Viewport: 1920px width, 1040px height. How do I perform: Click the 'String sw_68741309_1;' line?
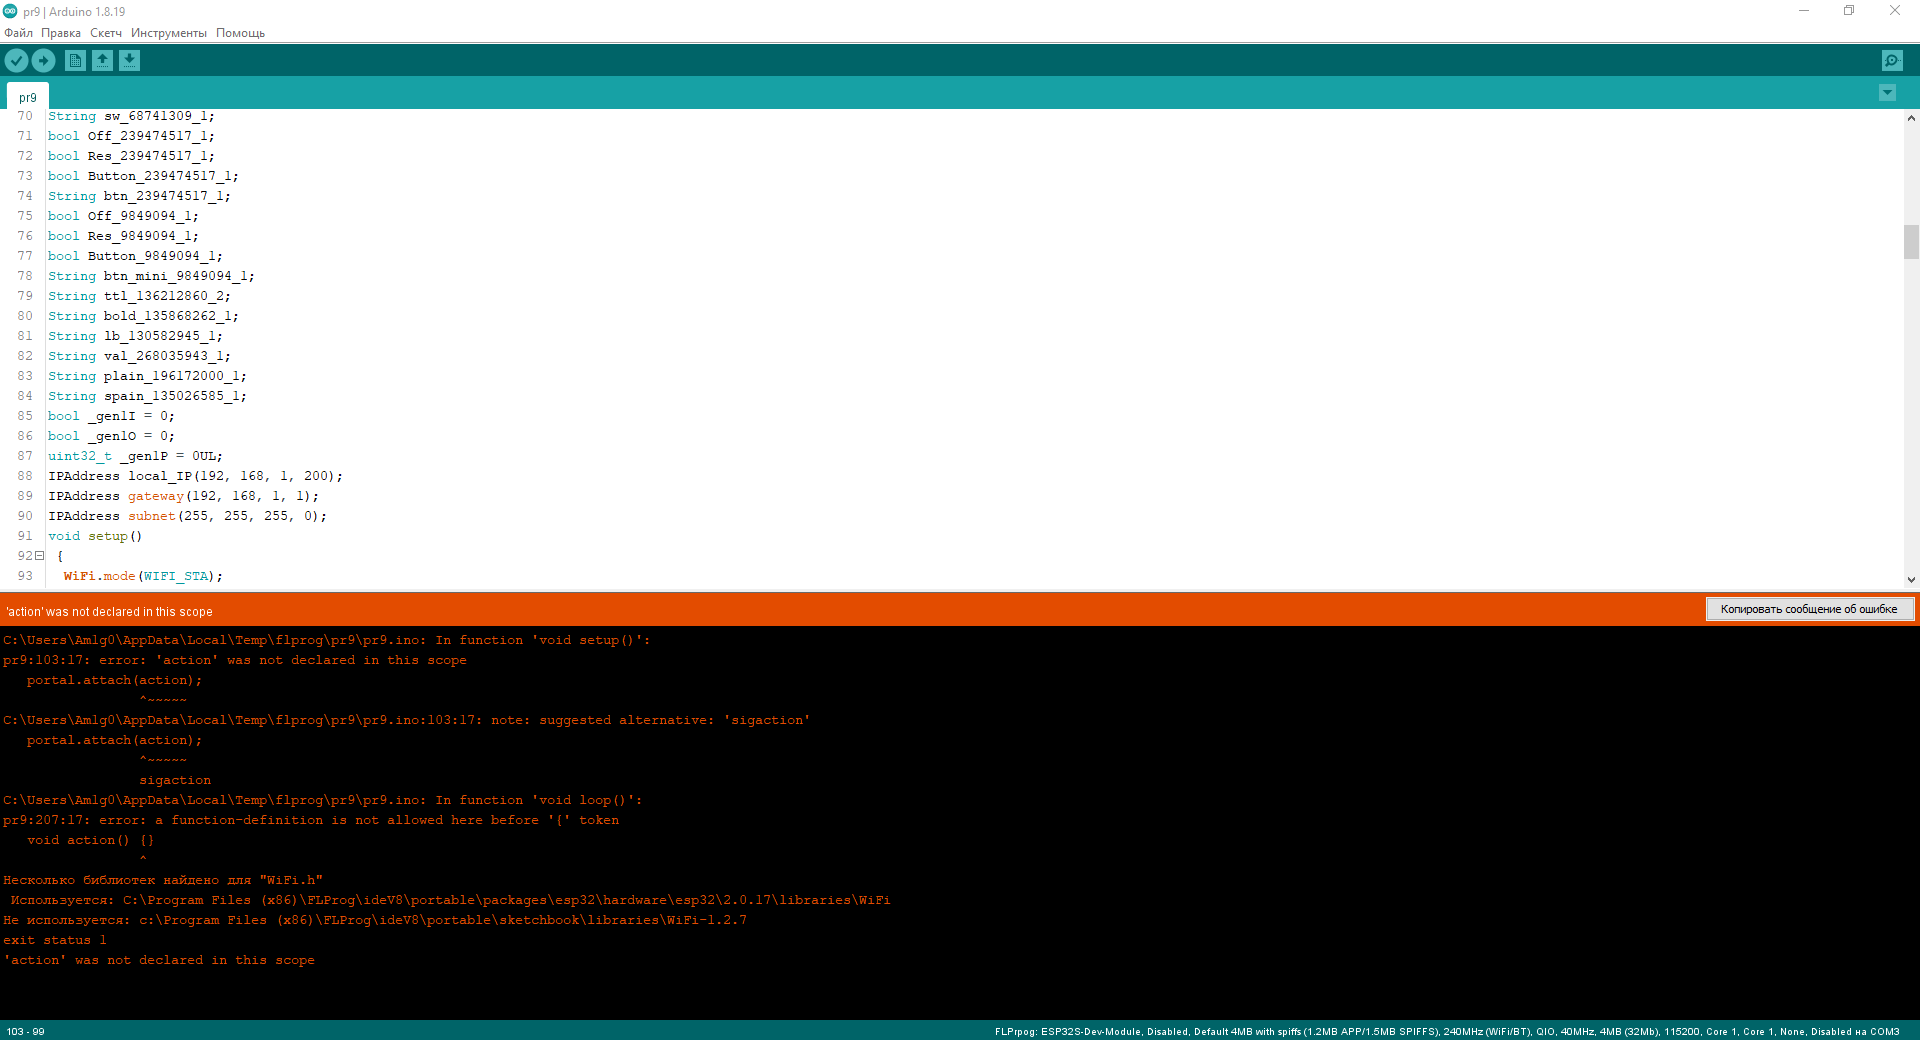pyautogui.click(x=131, y=116)
